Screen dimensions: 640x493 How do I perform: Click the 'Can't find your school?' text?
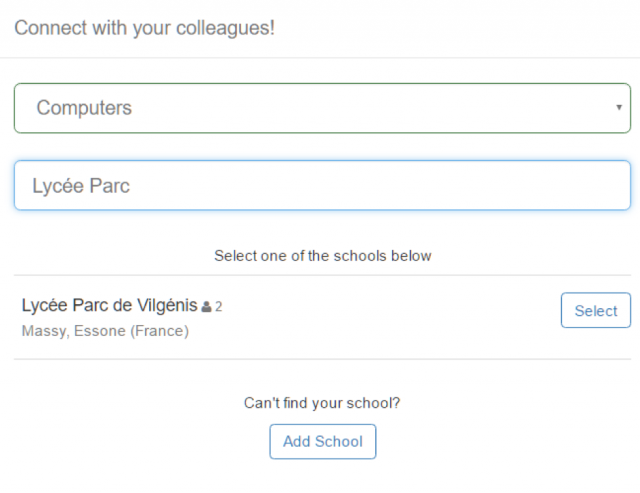pyautogui.click(x=322, y=403)
